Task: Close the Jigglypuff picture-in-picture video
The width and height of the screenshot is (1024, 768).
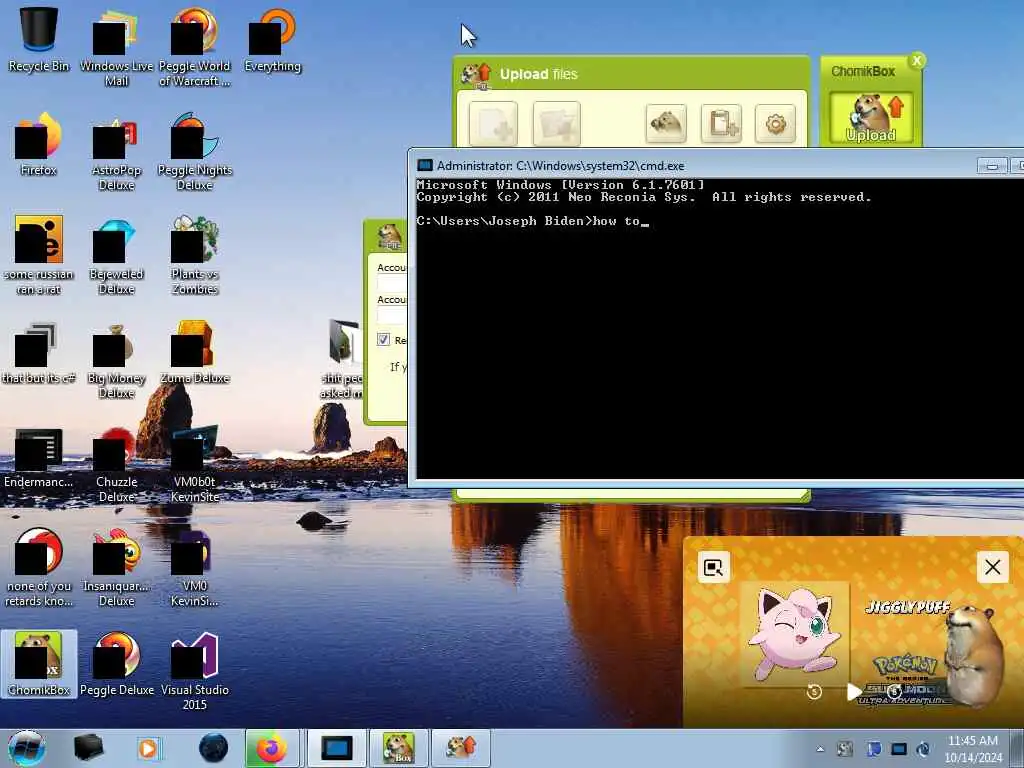Action: (x=993, y=567)
